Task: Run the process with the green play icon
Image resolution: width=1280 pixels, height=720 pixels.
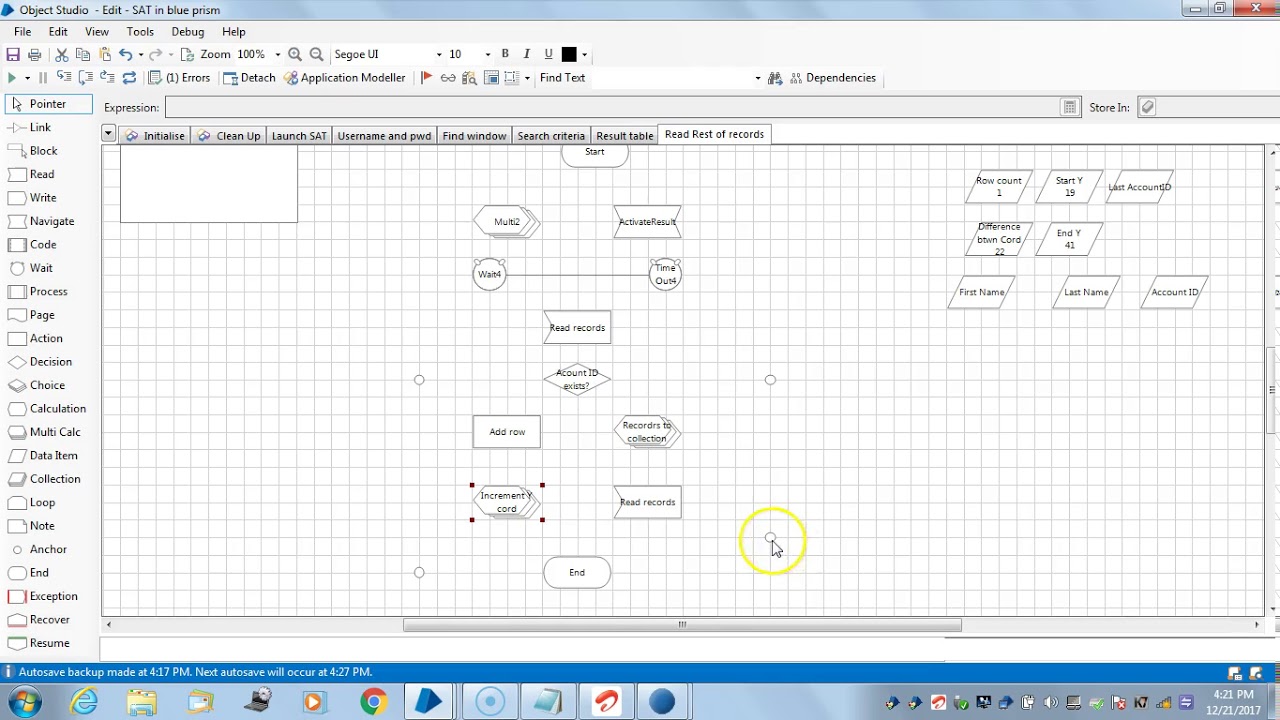Action: coord(11,78)
